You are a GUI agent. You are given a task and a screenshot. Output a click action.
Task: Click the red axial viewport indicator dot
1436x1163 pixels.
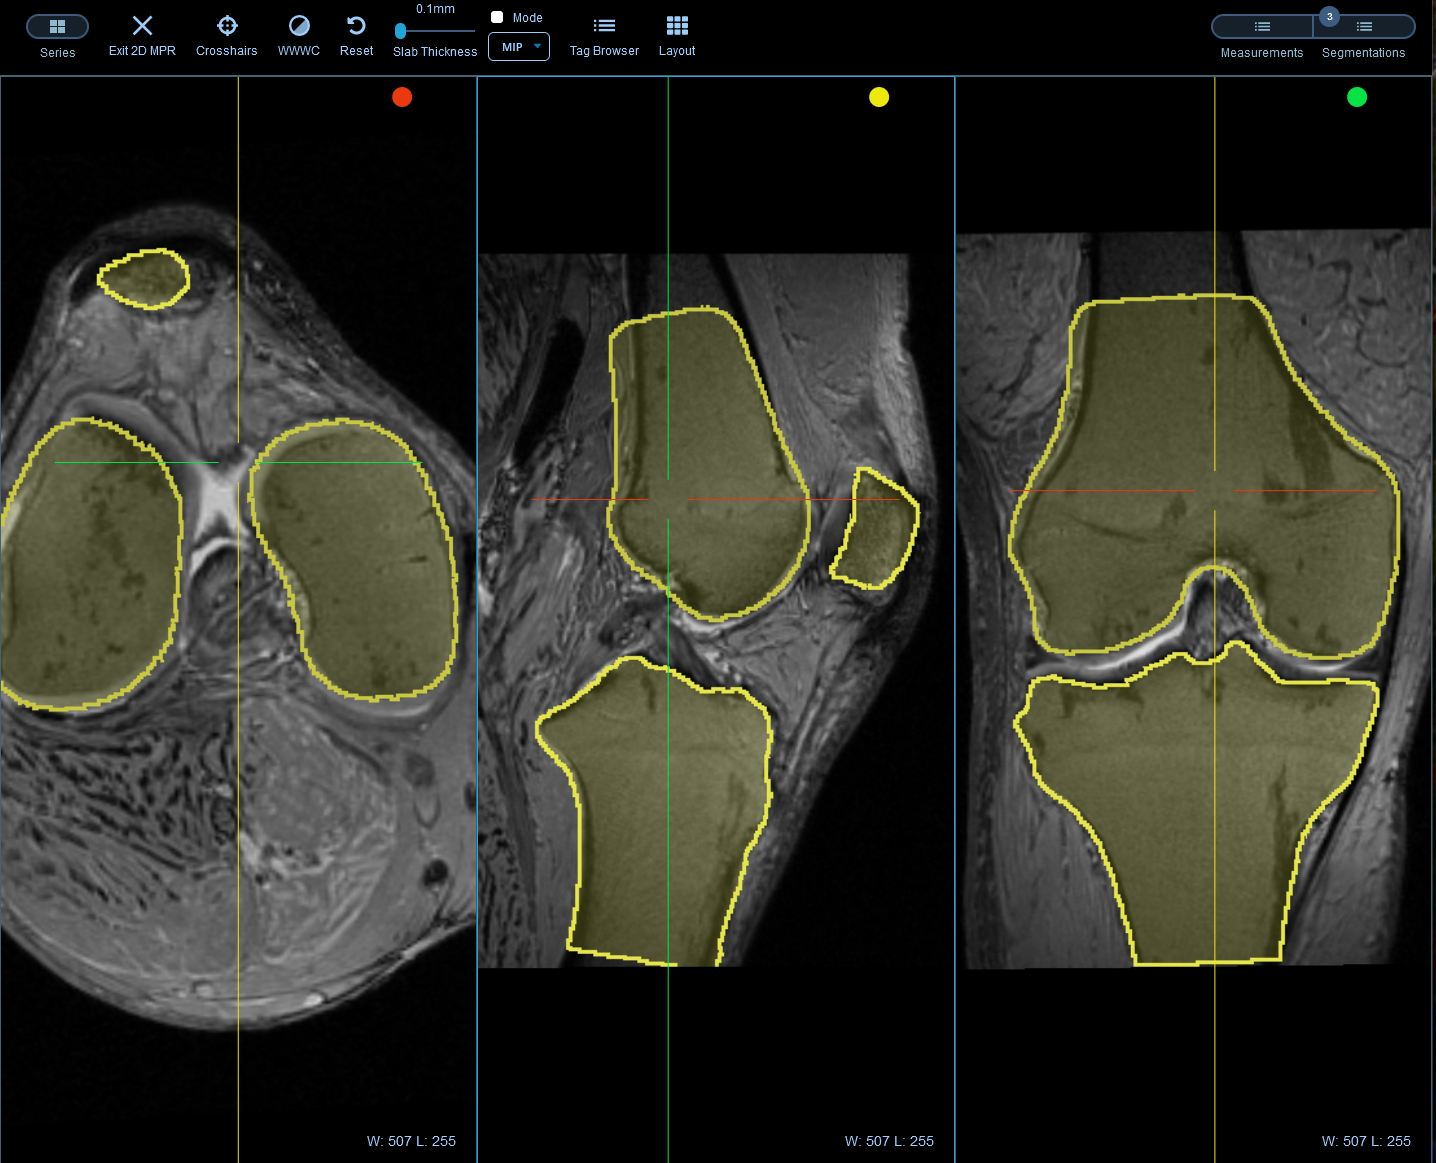coord(402,97)
